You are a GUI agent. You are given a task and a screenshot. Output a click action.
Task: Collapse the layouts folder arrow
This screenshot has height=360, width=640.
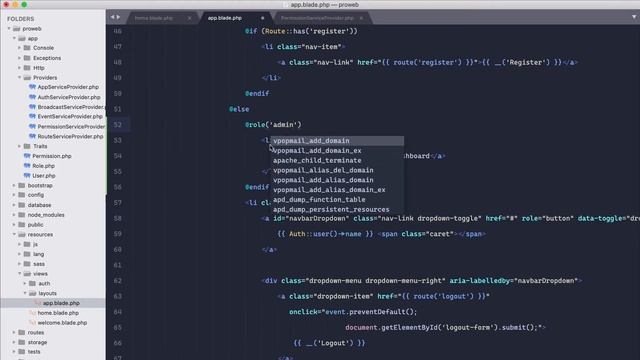coord(24,293)
